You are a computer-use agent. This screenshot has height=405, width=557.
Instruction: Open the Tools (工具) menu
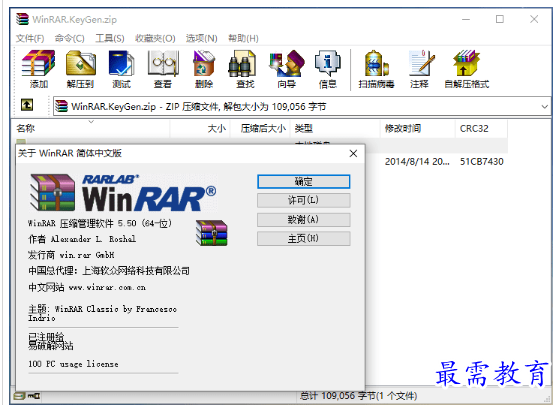[110, 38]
